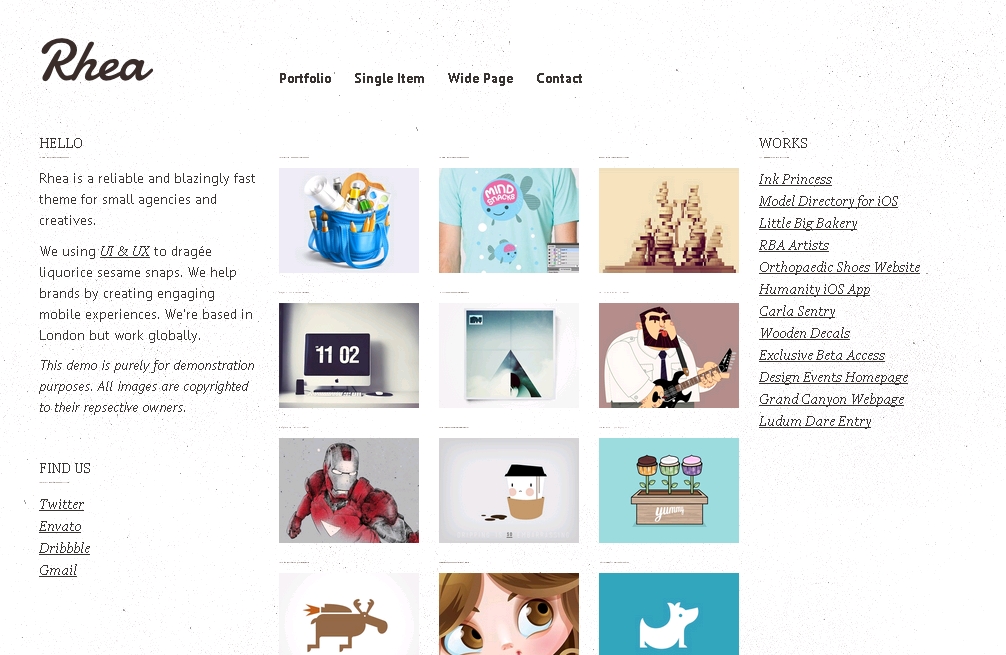This screenshot has width=1006, height=655.
Task: Visit the Twitter link under Find Us
Action: point(62,504)
